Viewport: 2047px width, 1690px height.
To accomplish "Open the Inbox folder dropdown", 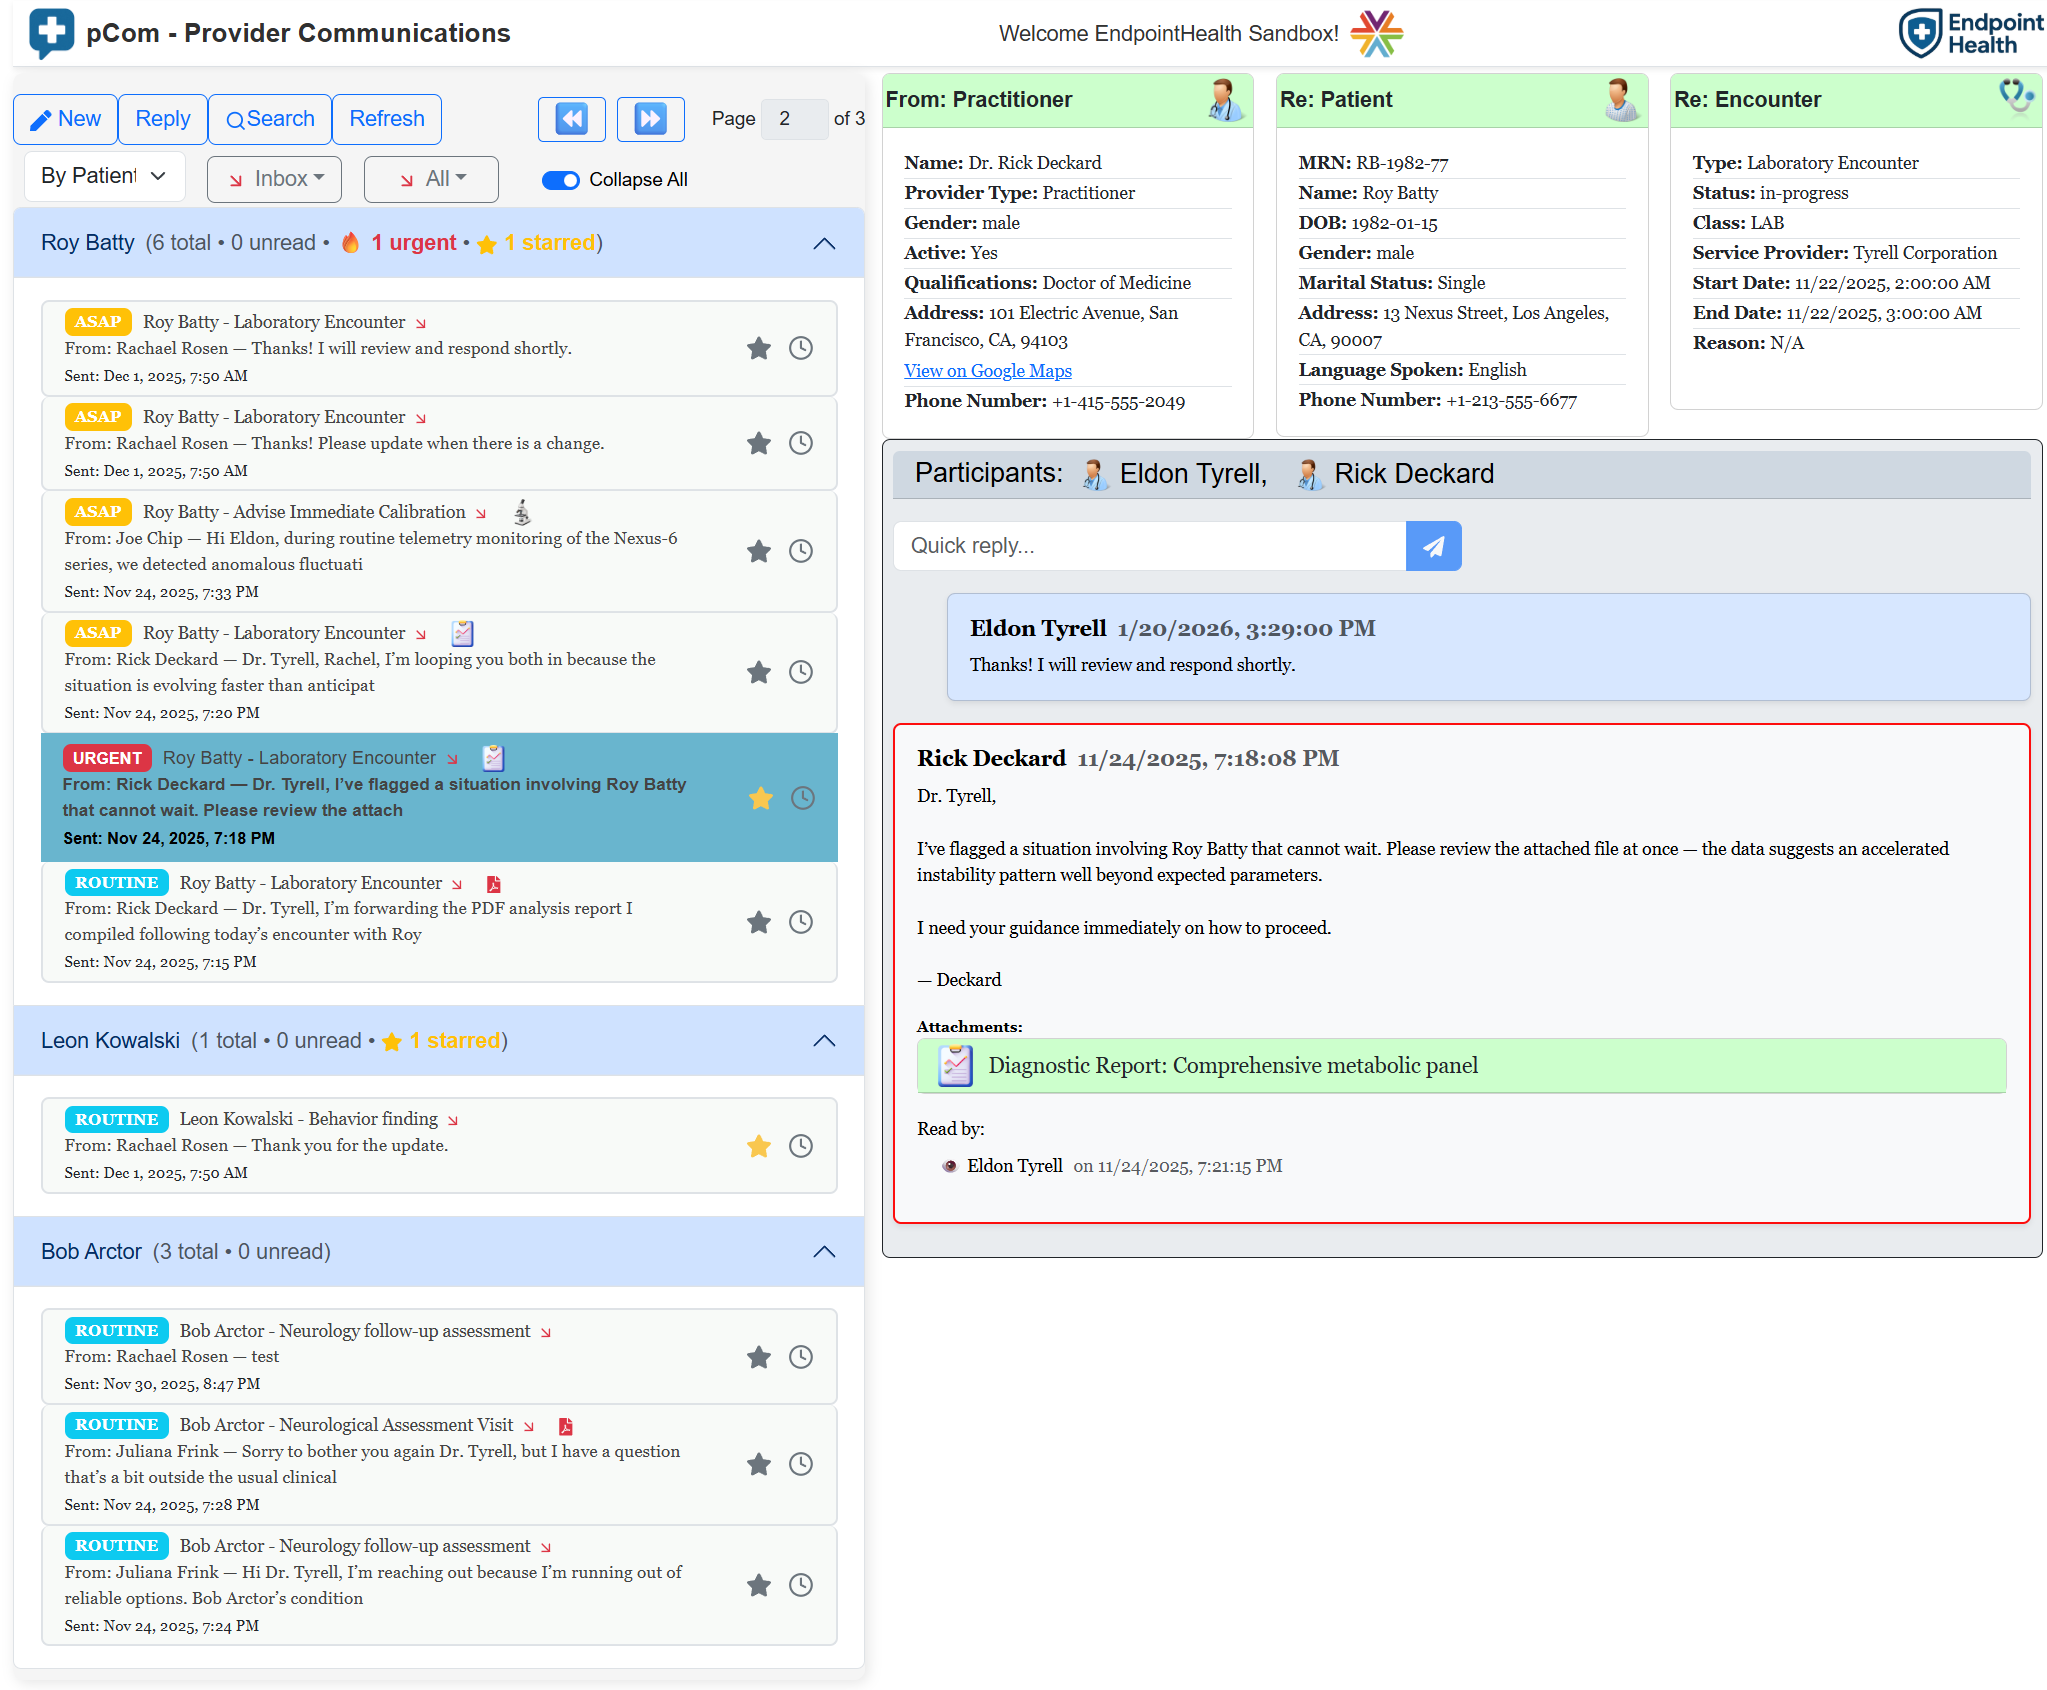I will click(275, 179).
